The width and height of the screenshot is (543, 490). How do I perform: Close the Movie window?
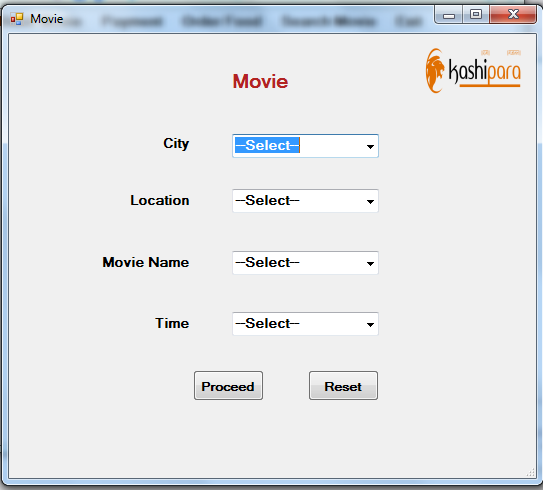pyautogui.click(x=513, y=15)
